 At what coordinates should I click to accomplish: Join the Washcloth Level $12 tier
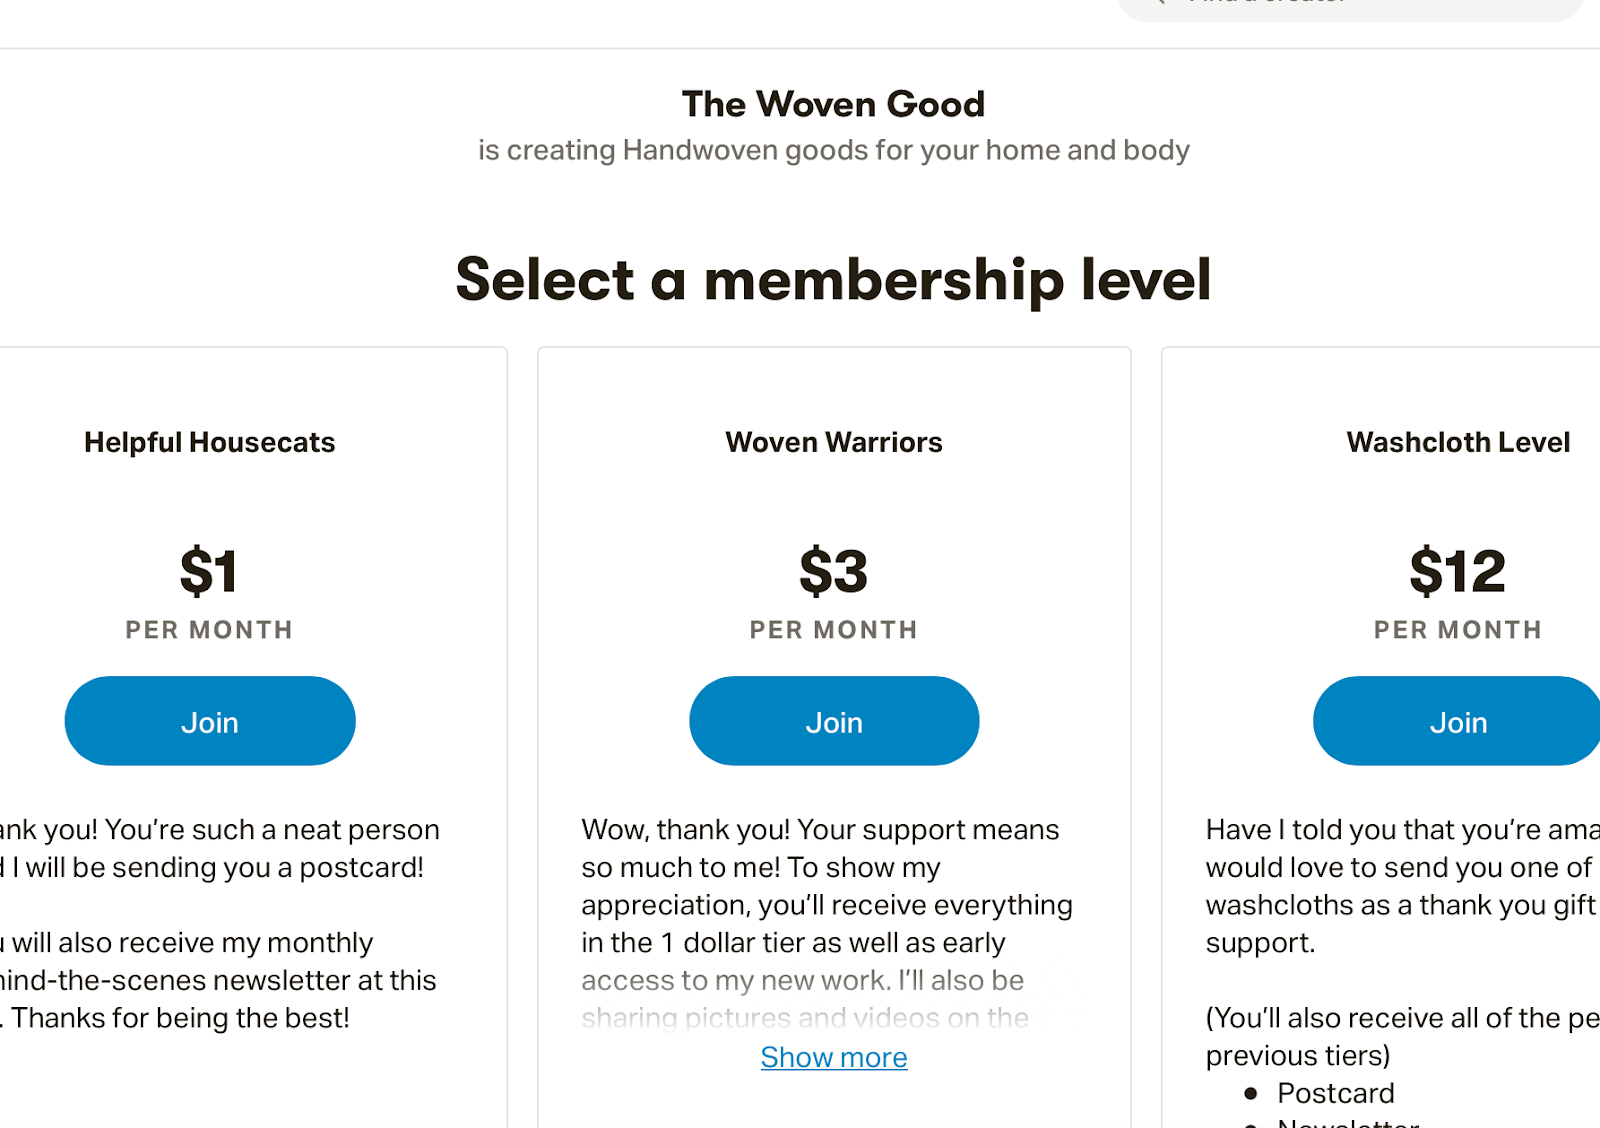click(1457, 721)
